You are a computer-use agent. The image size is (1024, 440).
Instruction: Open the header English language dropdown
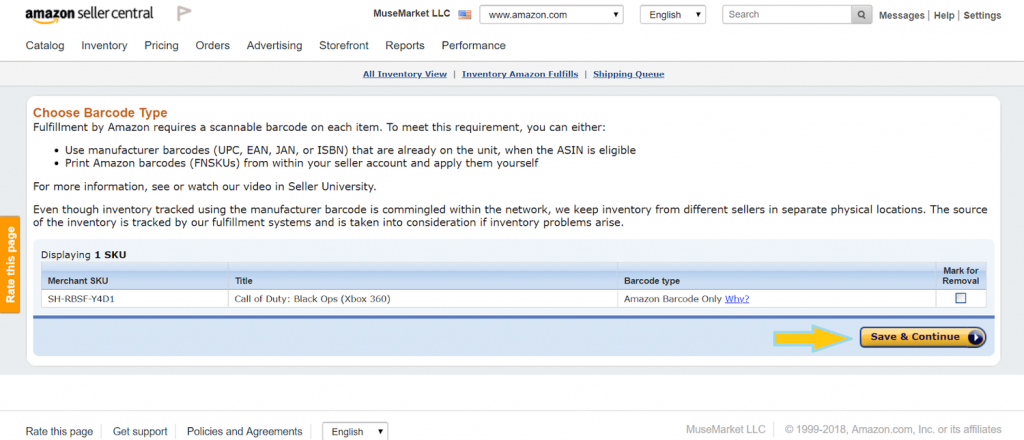point(673,14)
